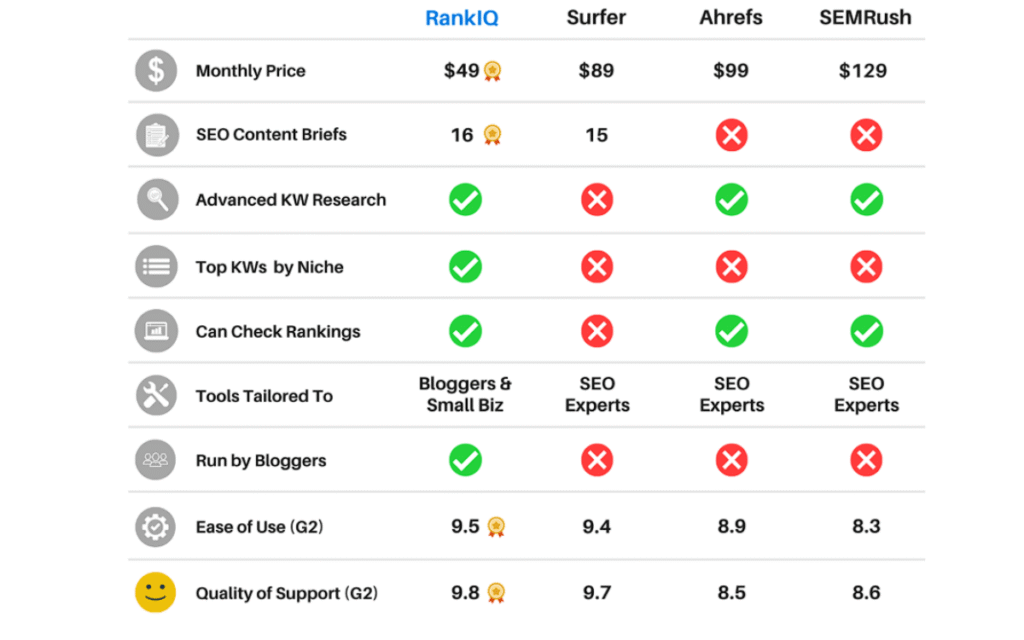Click Ahrefs' $99 monthly price
This screenshot has width=1024, height=640.
point(731,71)
